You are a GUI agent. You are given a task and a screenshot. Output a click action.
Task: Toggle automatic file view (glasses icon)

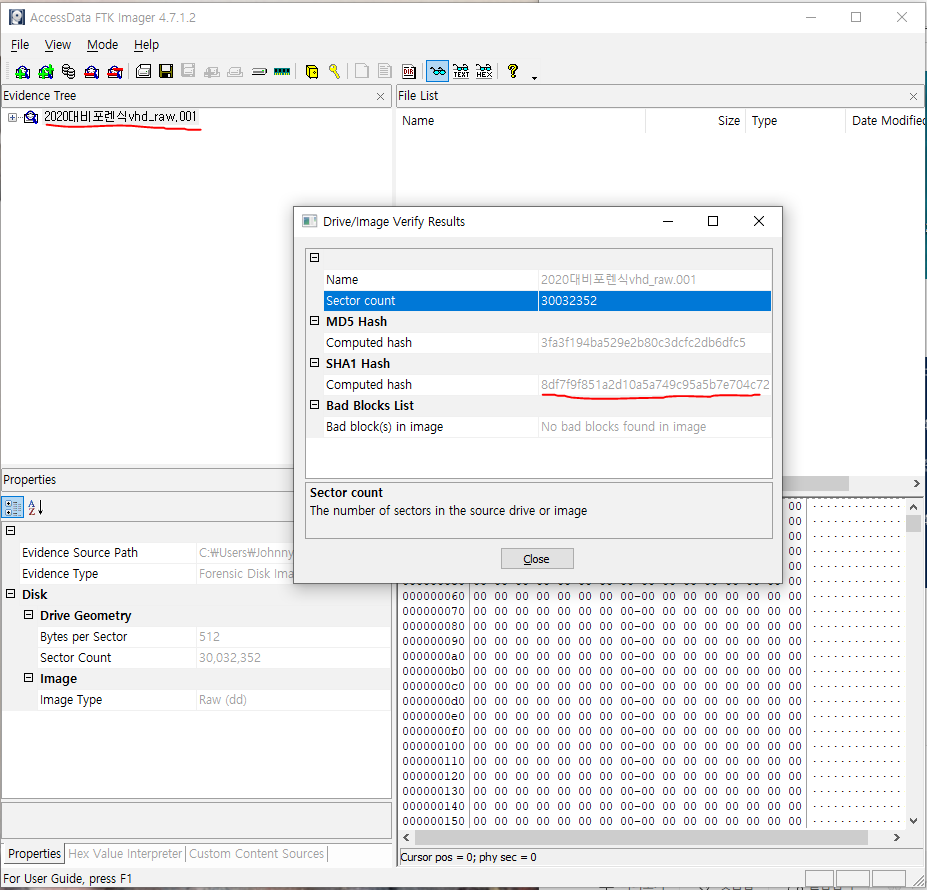pos(437,72)
